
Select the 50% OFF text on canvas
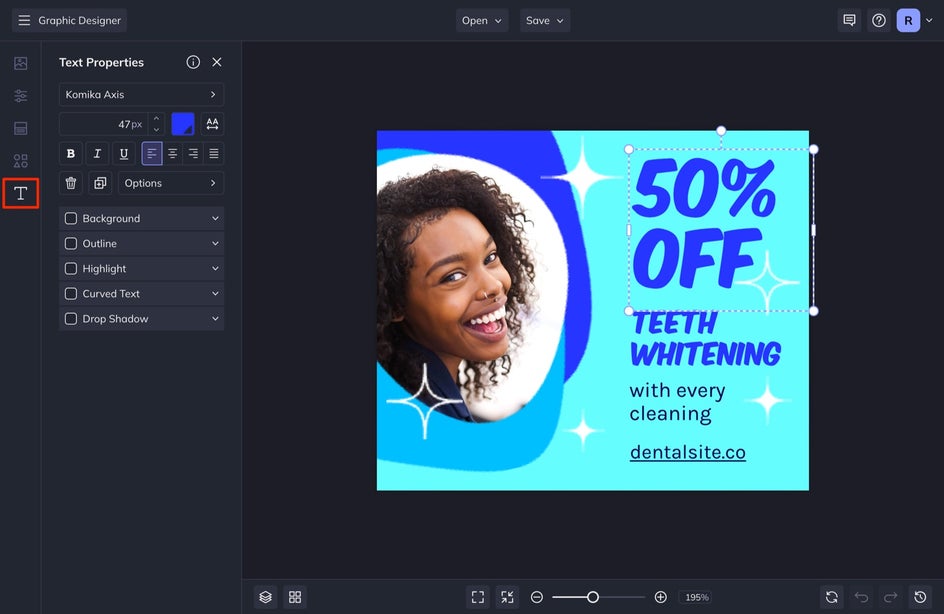pos(704,223)
